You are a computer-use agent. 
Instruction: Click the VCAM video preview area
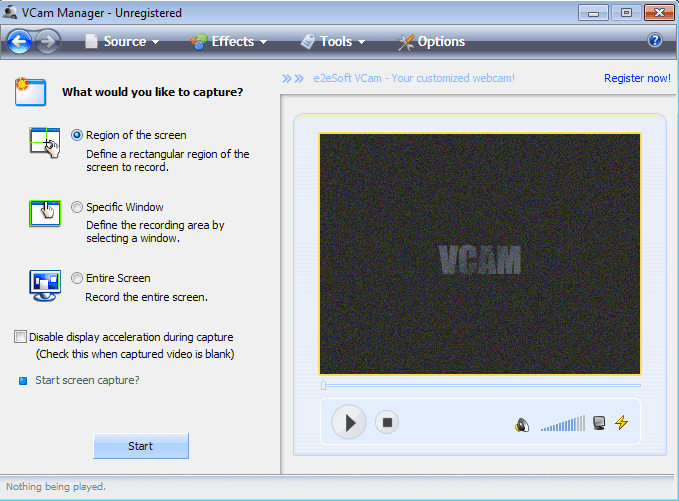480,254
